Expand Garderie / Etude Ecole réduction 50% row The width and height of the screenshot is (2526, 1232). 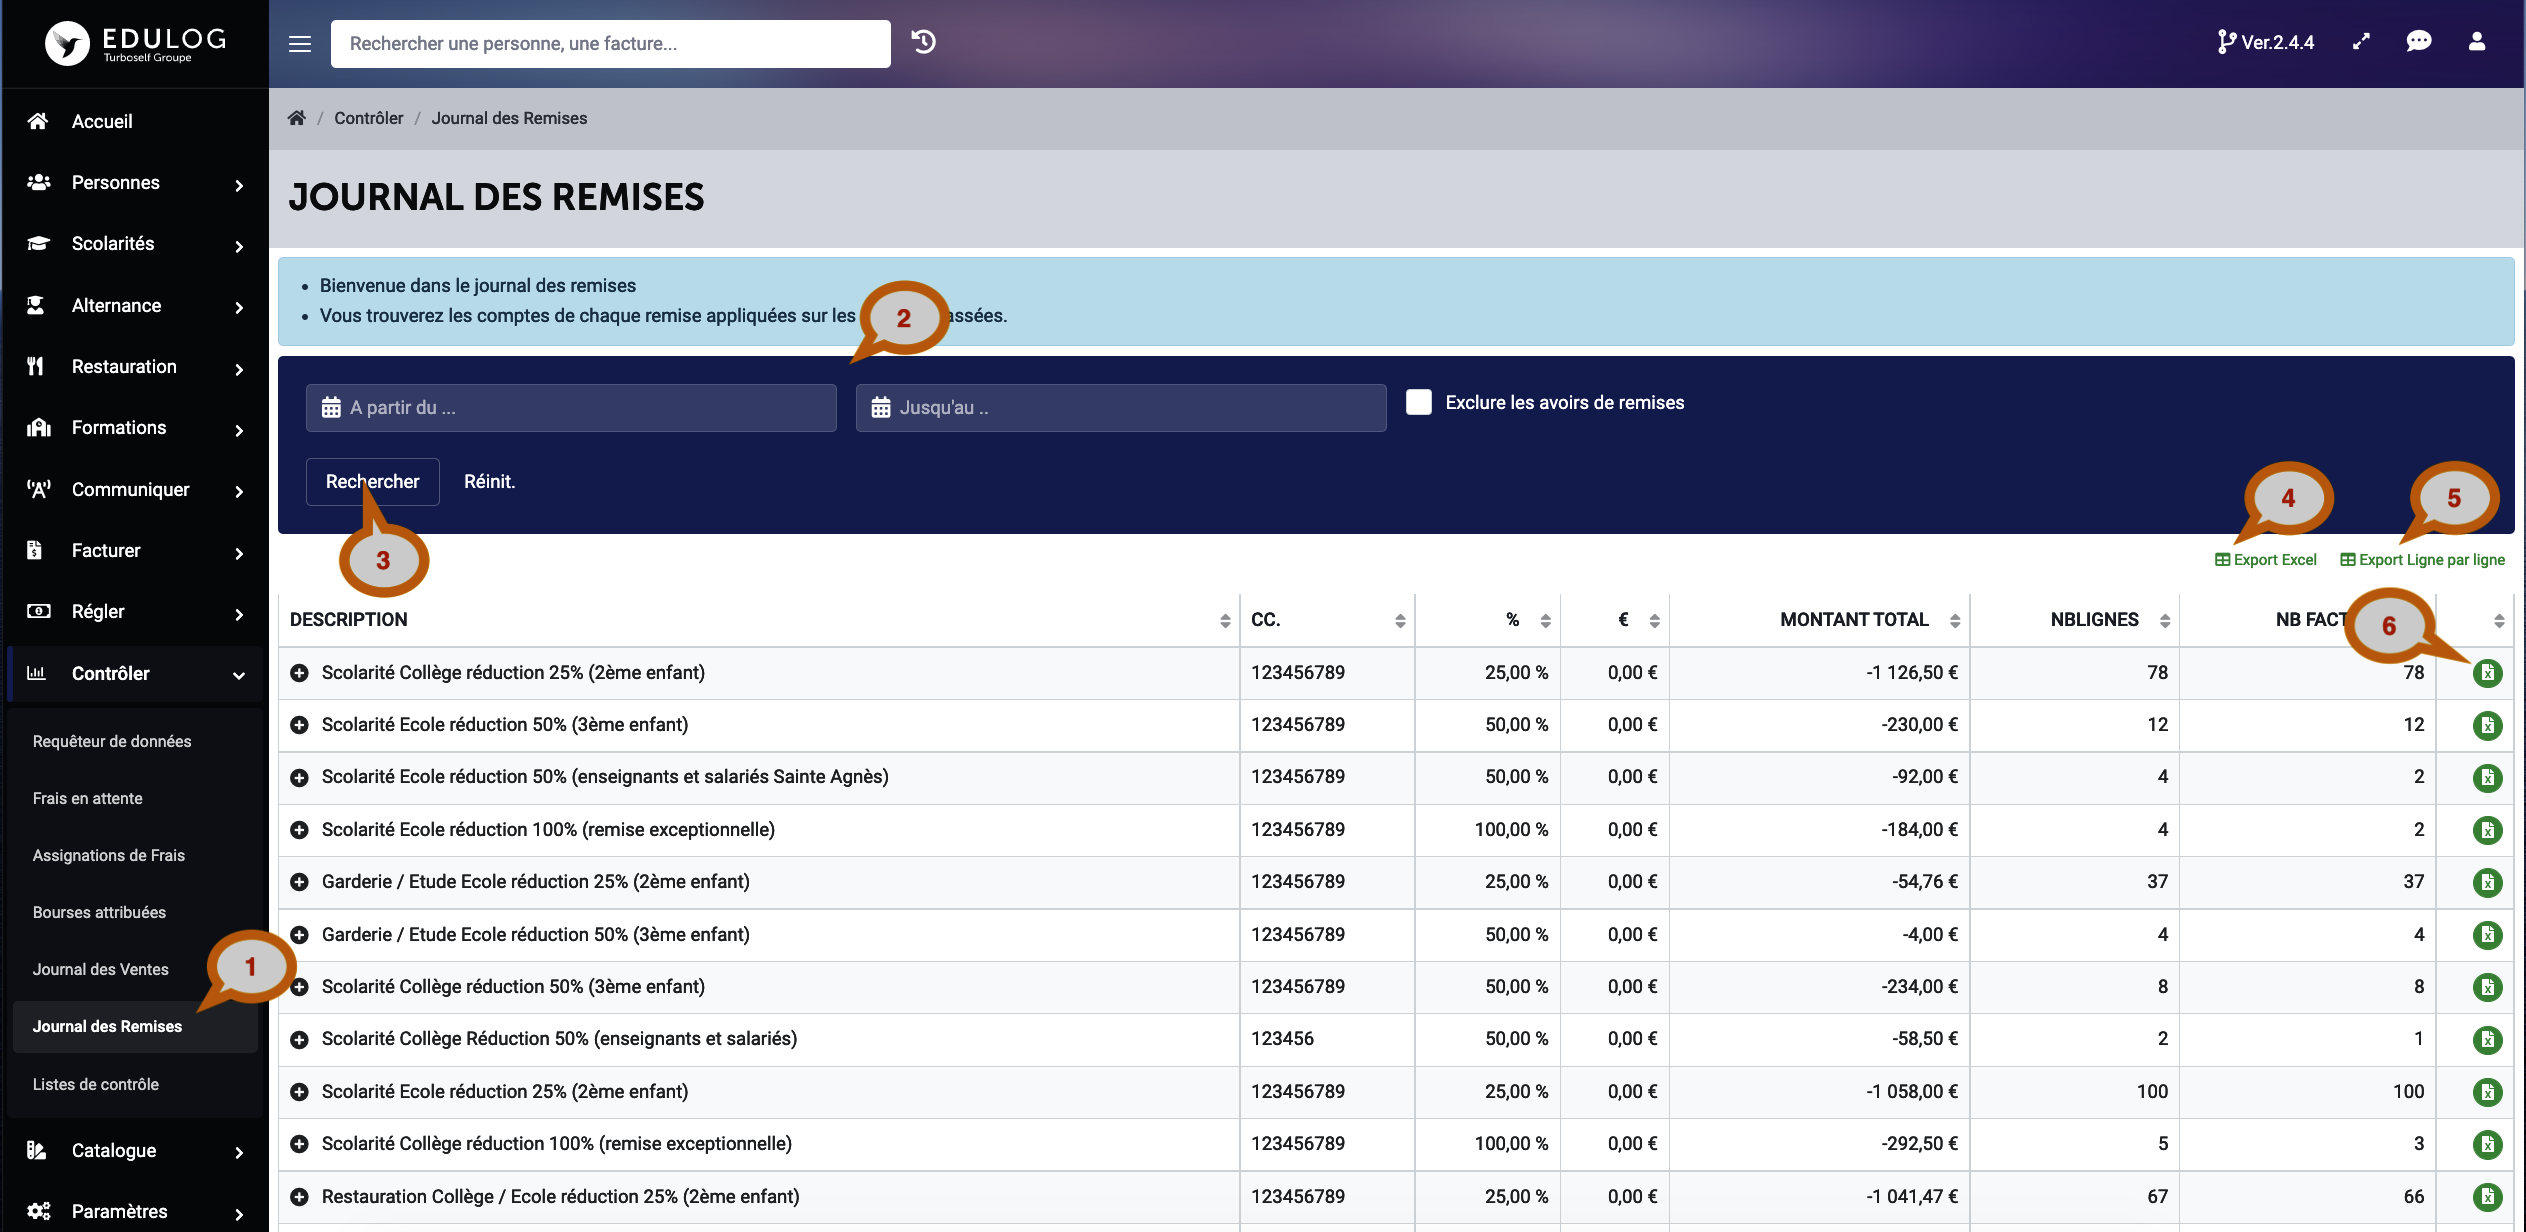(x=299, y=935)
